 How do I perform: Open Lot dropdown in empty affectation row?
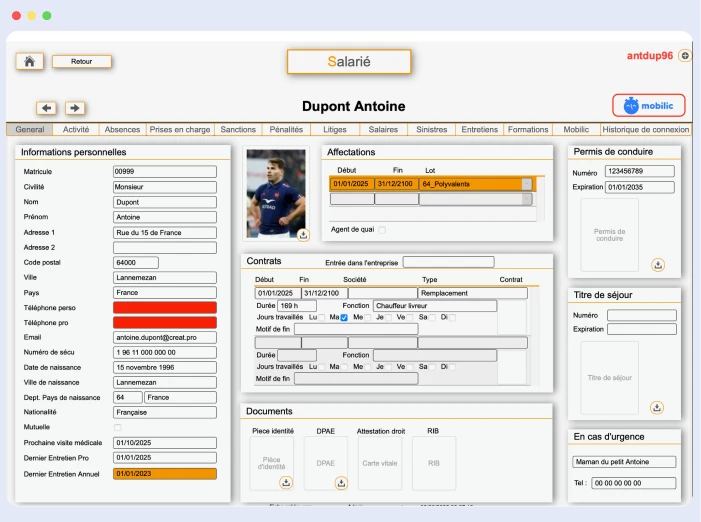click(527, 199)
